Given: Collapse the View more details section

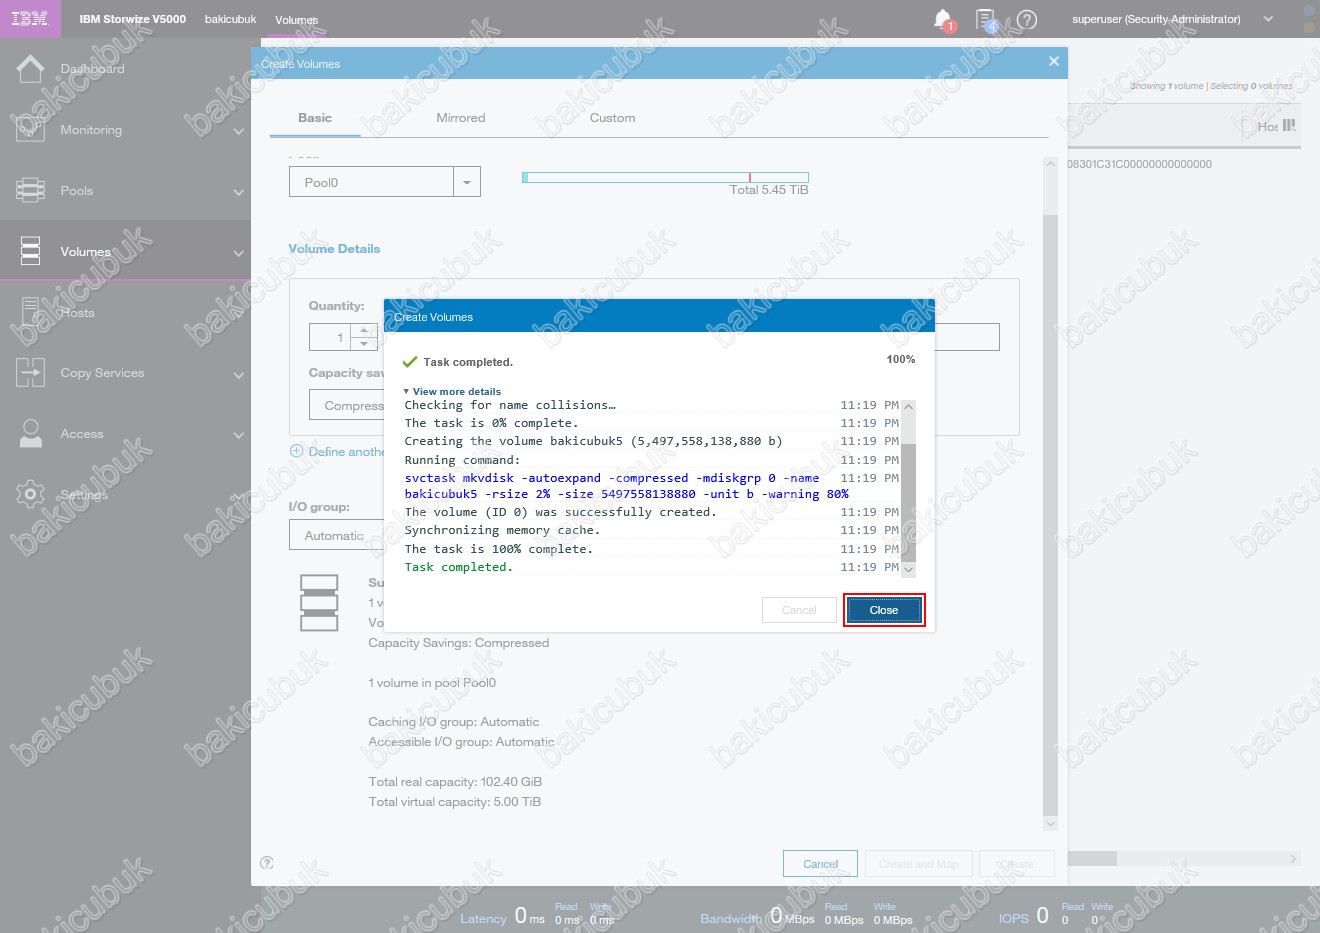Looking at the screenshot, I should pyautogui.click(x=452, y=391).
